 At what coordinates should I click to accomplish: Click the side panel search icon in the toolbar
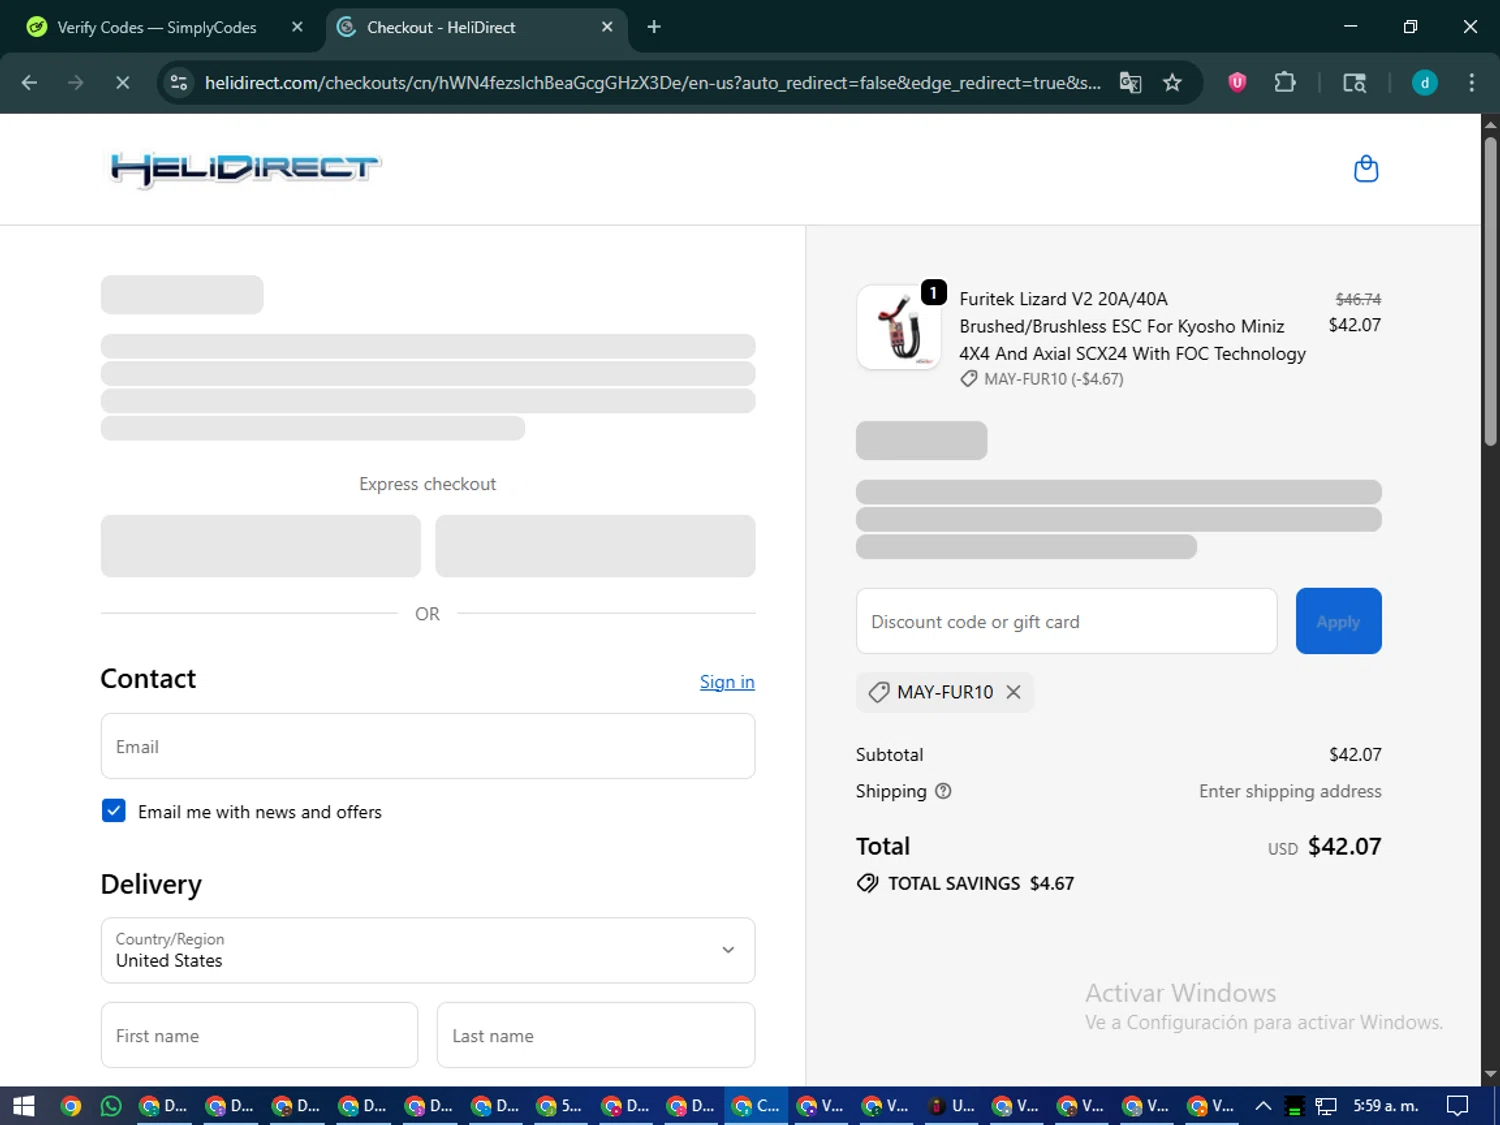click(1354, 83)
